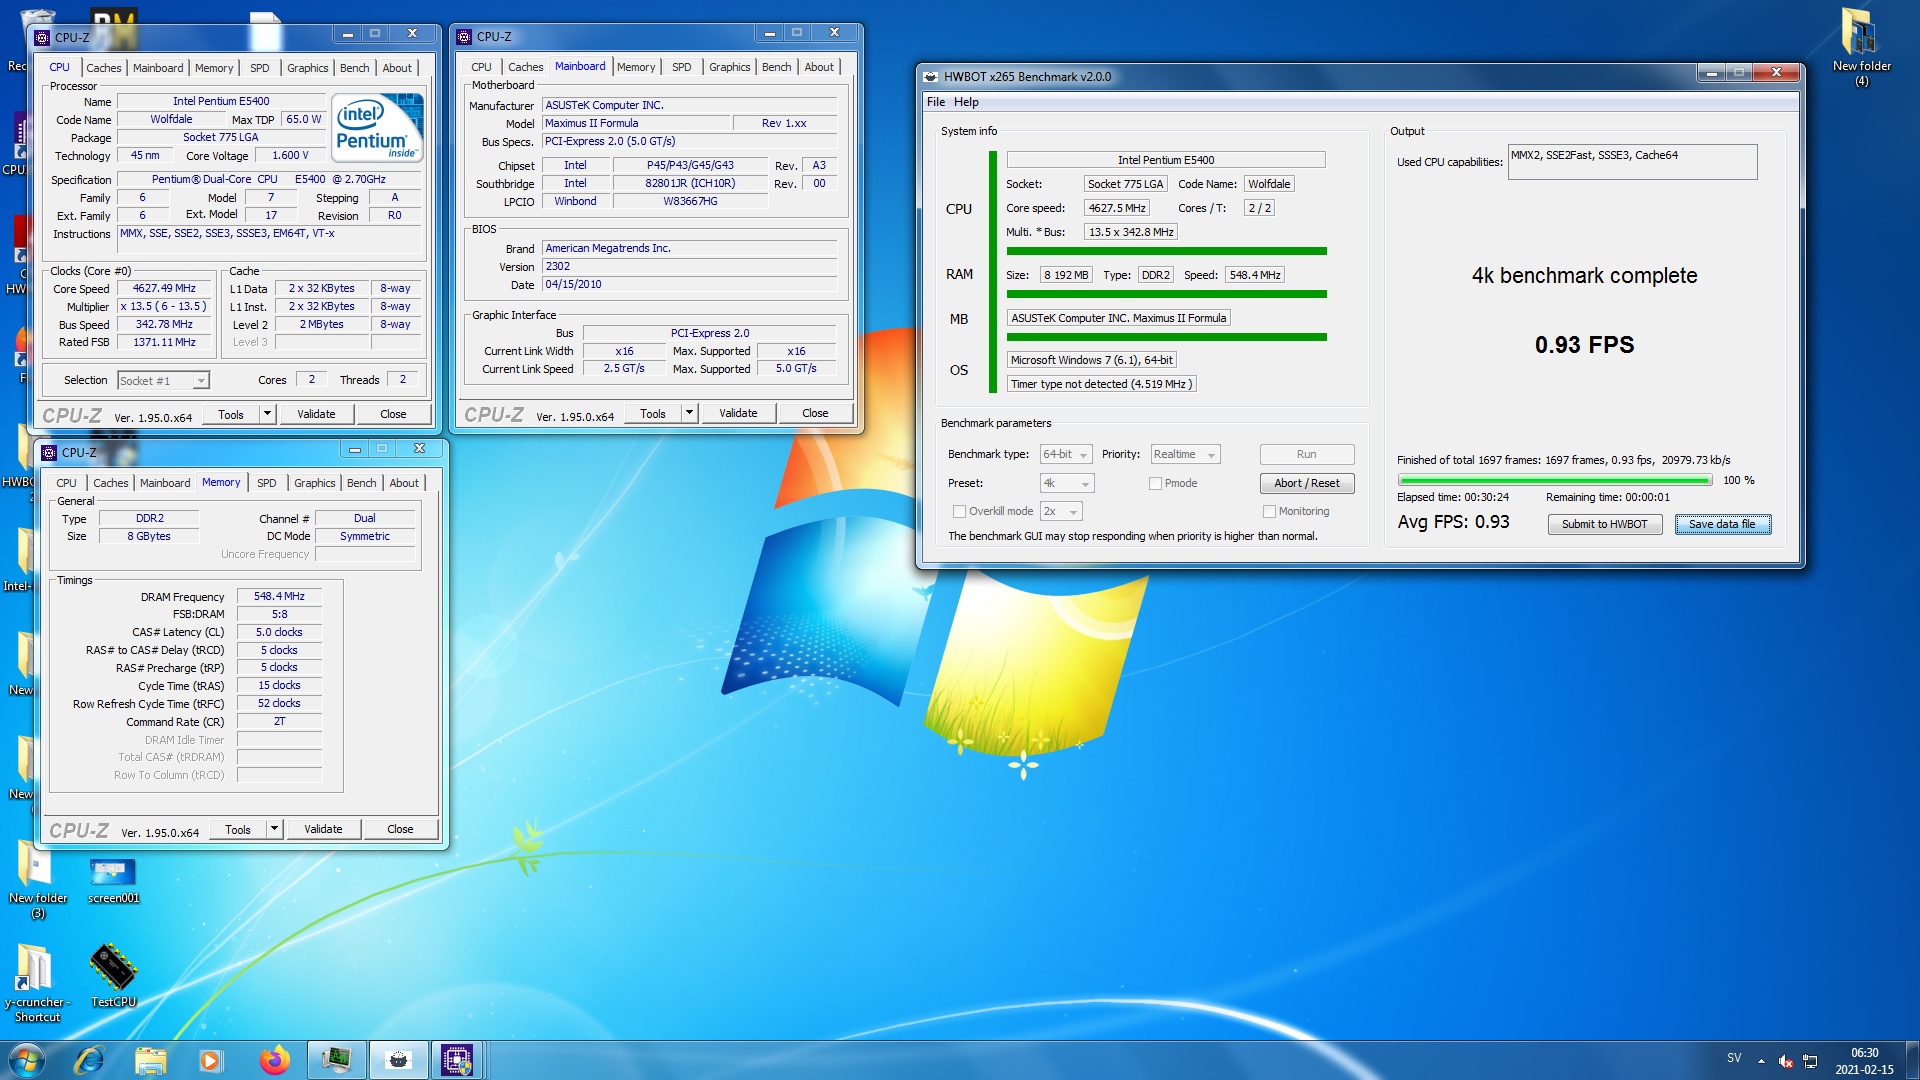
Task: Click the Core Speed value 4627.49 MHz
Action: pyautogui.click(x=164, y=288)
